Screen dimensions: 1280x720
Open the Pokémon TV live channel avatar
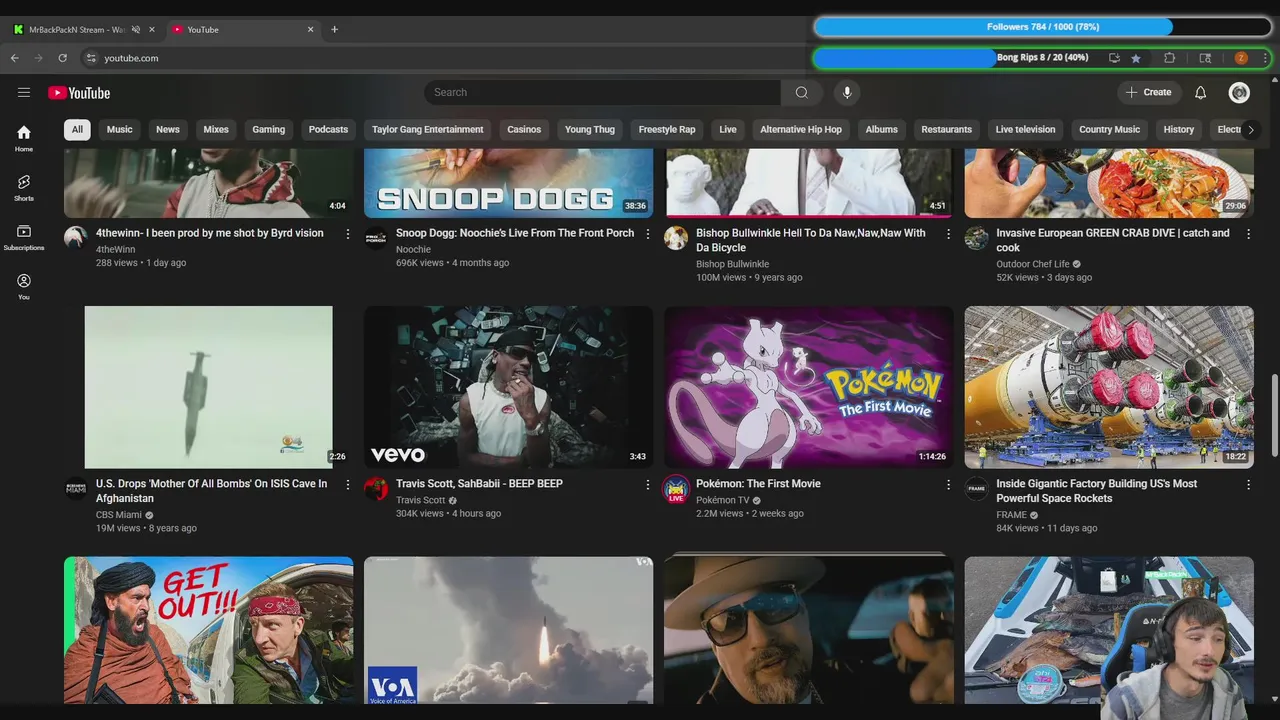tap(676, 489)
